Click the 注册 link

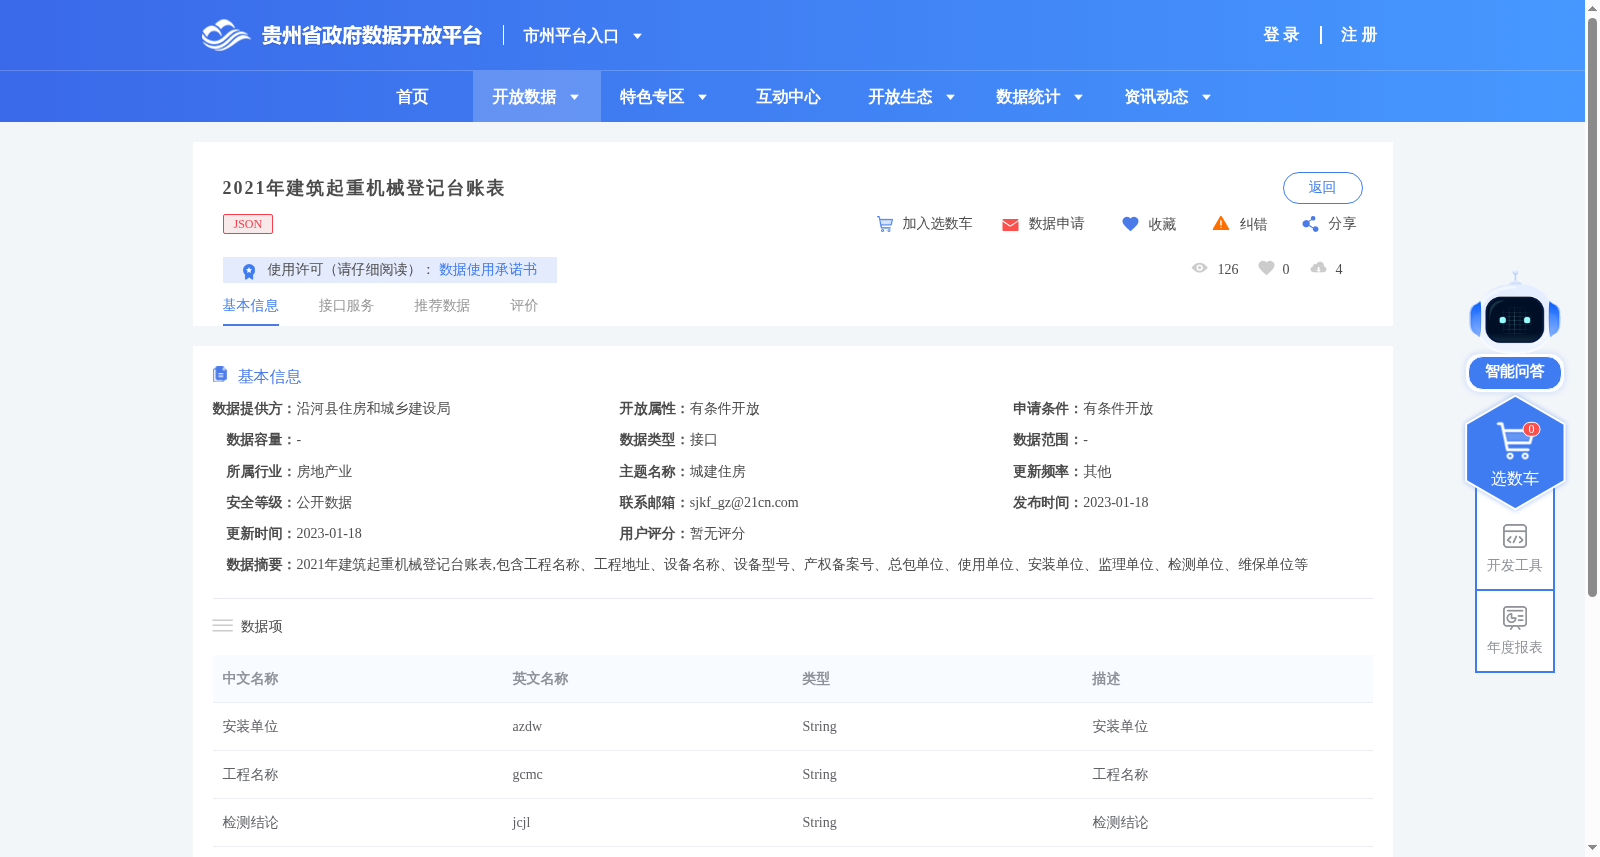point(1359,35)
